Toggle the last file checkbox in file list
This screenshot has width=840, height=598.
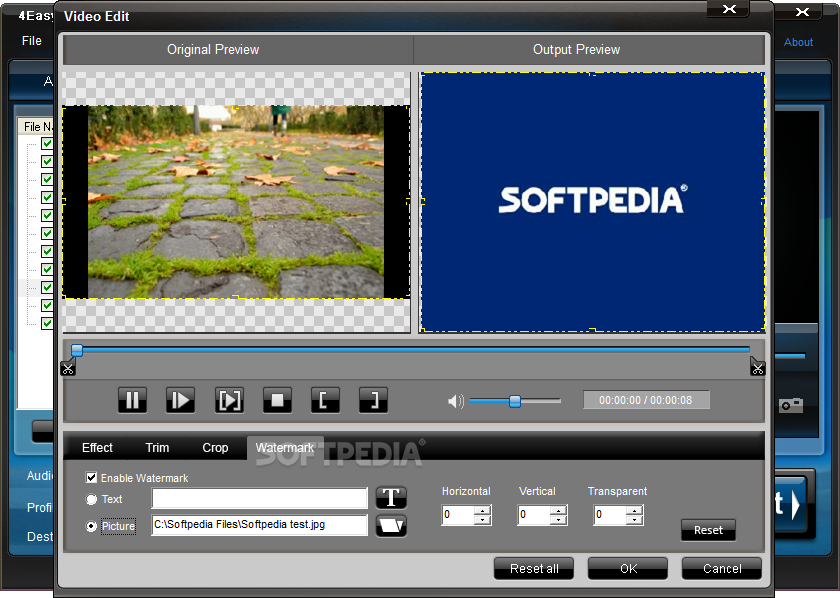[47, 323]
